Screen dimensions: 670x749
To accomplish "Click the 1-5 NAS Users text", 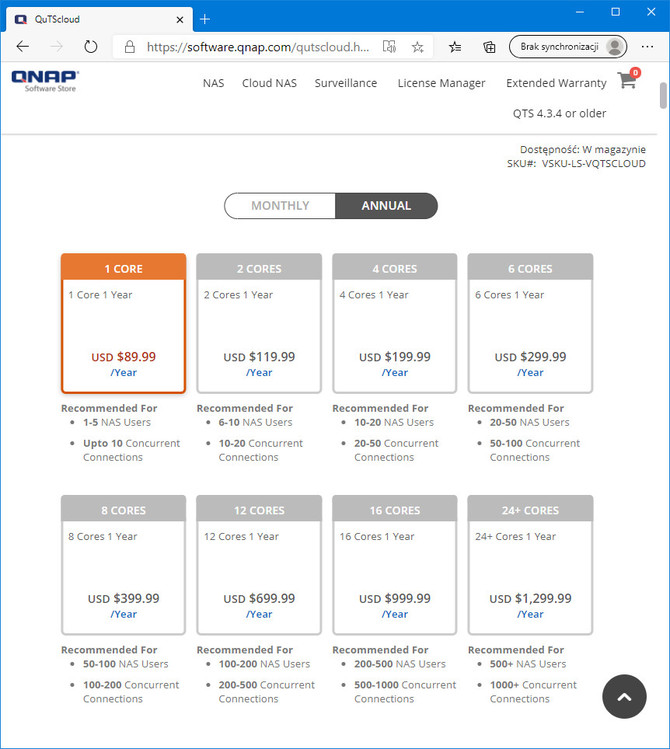I will tap(117, 422).
